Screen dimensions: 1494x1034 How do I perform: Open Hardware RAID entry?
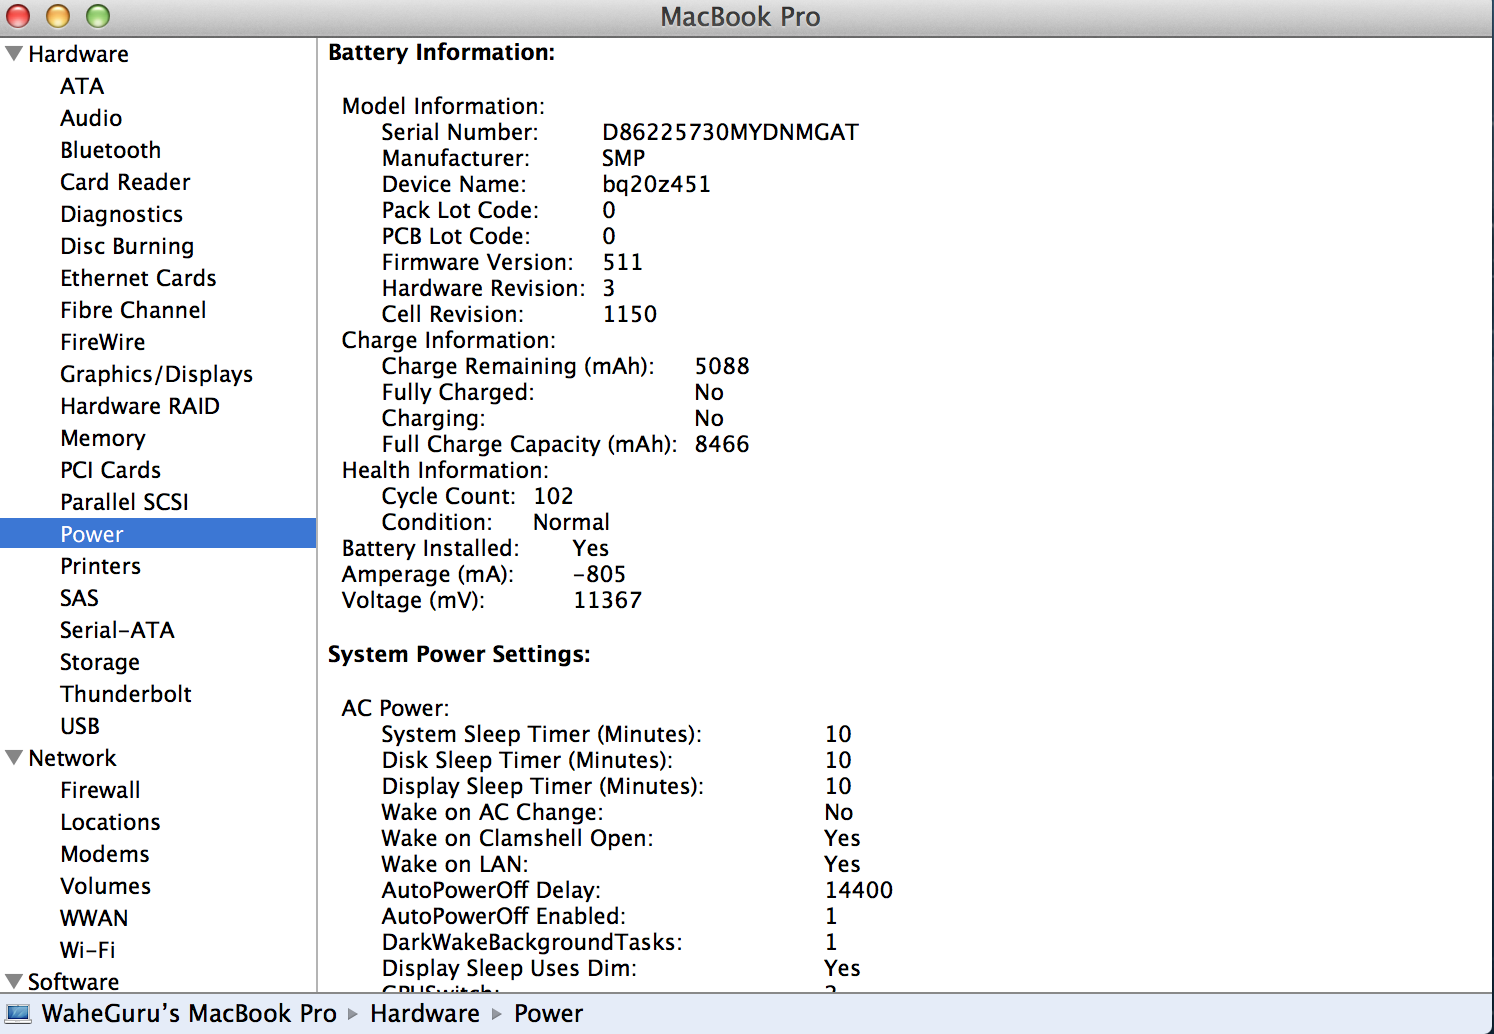point(140,406)
